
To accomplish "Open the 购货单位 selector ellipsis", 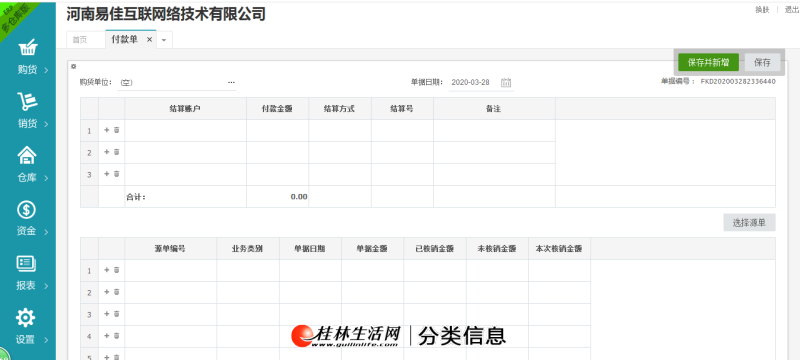I will (231, 82).
